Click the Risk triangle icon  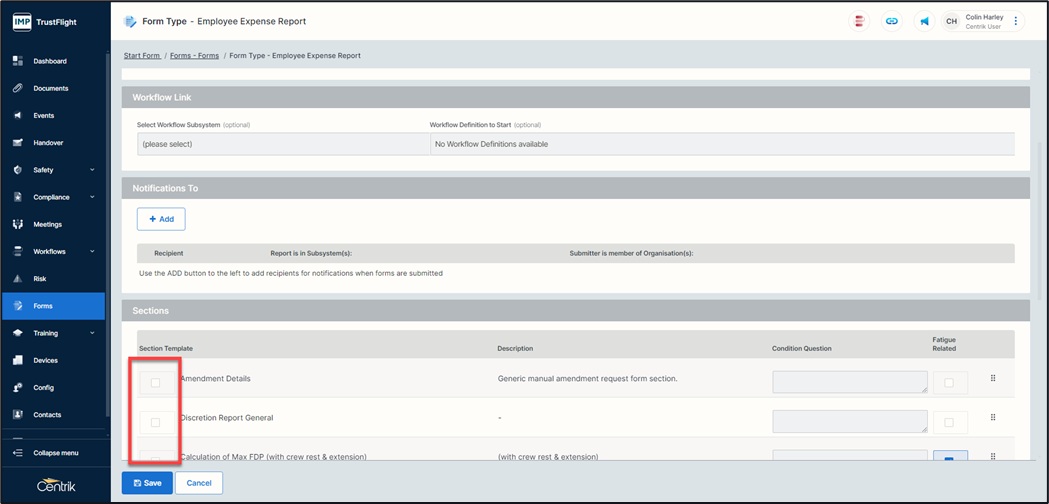click(18, 278)
